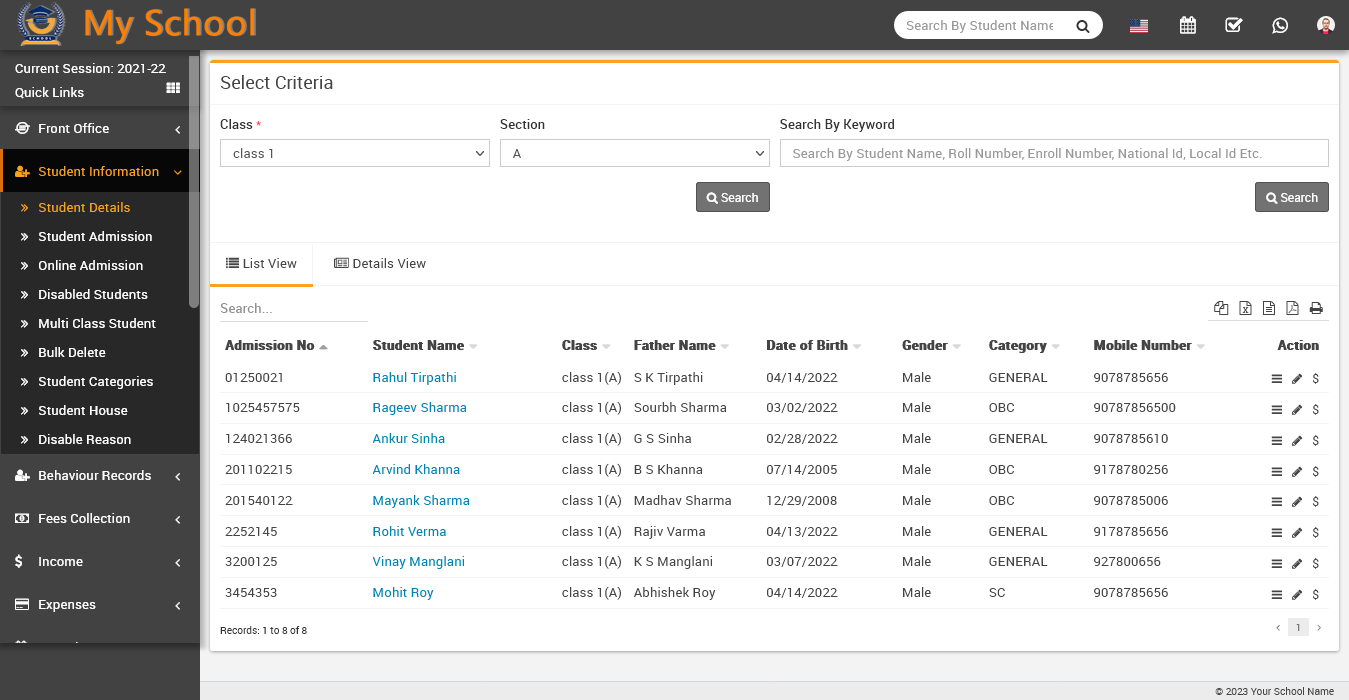Select Student Admission in the sidebar
This screenshot has width=1349, height=700.
[x=95, y=237]
